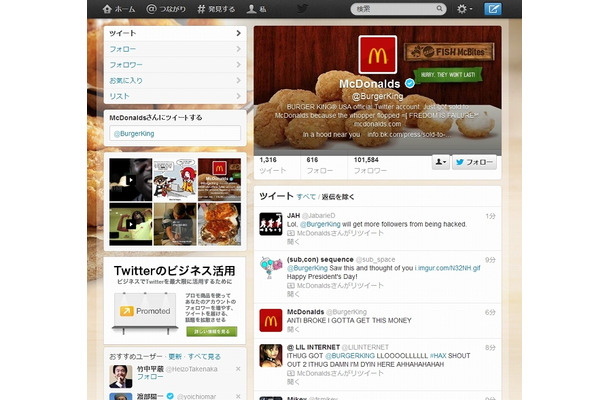Click the フォロー follow button on profile
This screenshot has width=610, height=400.
(x=474, y=162)
